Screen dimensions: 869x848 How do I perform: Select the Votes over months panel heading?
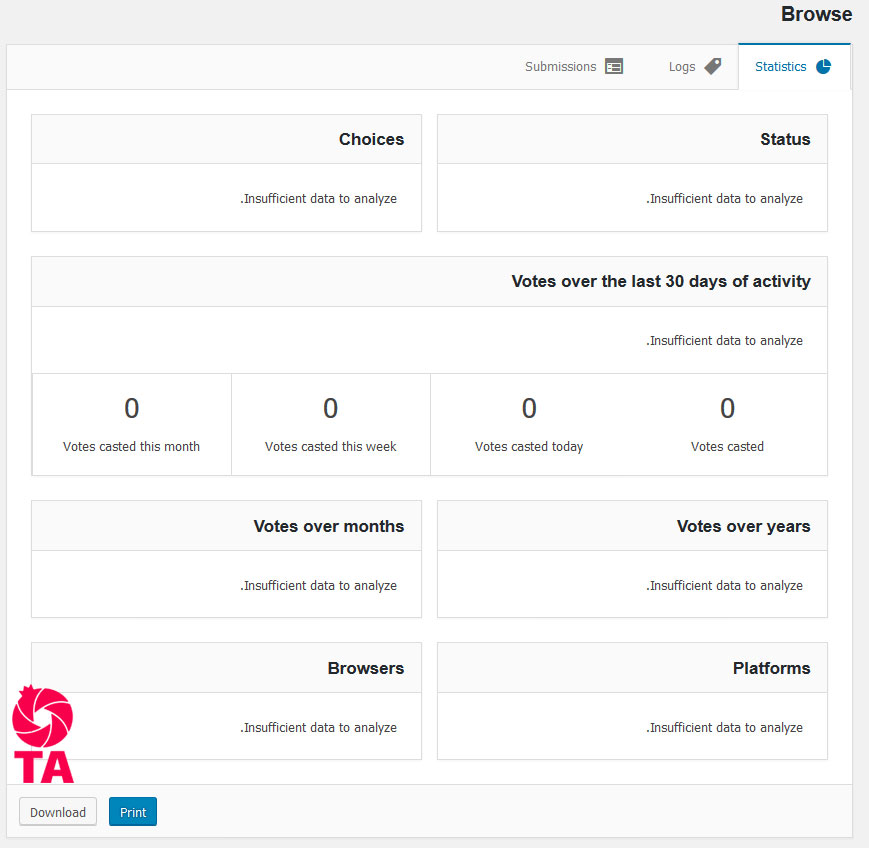tap(329, 527)
